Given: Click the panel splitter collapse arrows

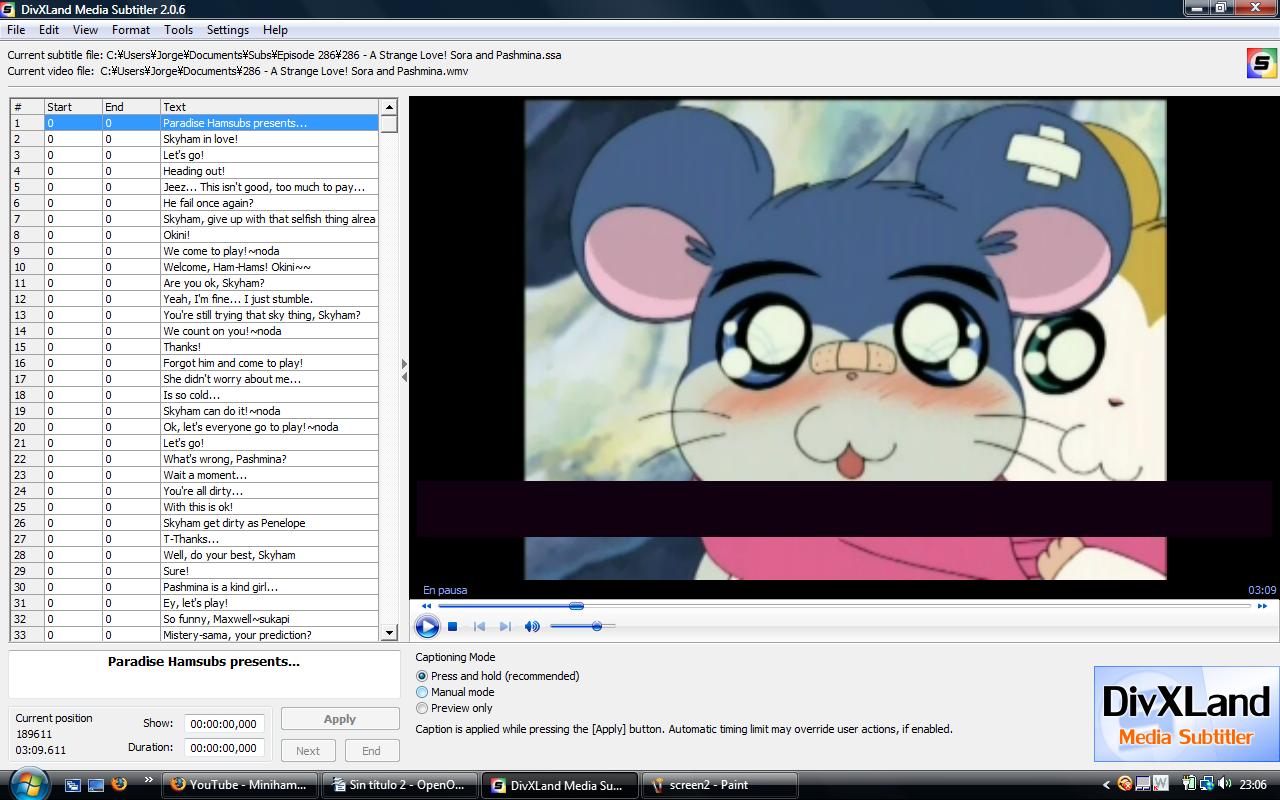Looking at the screenshot, I should (404, 370).
